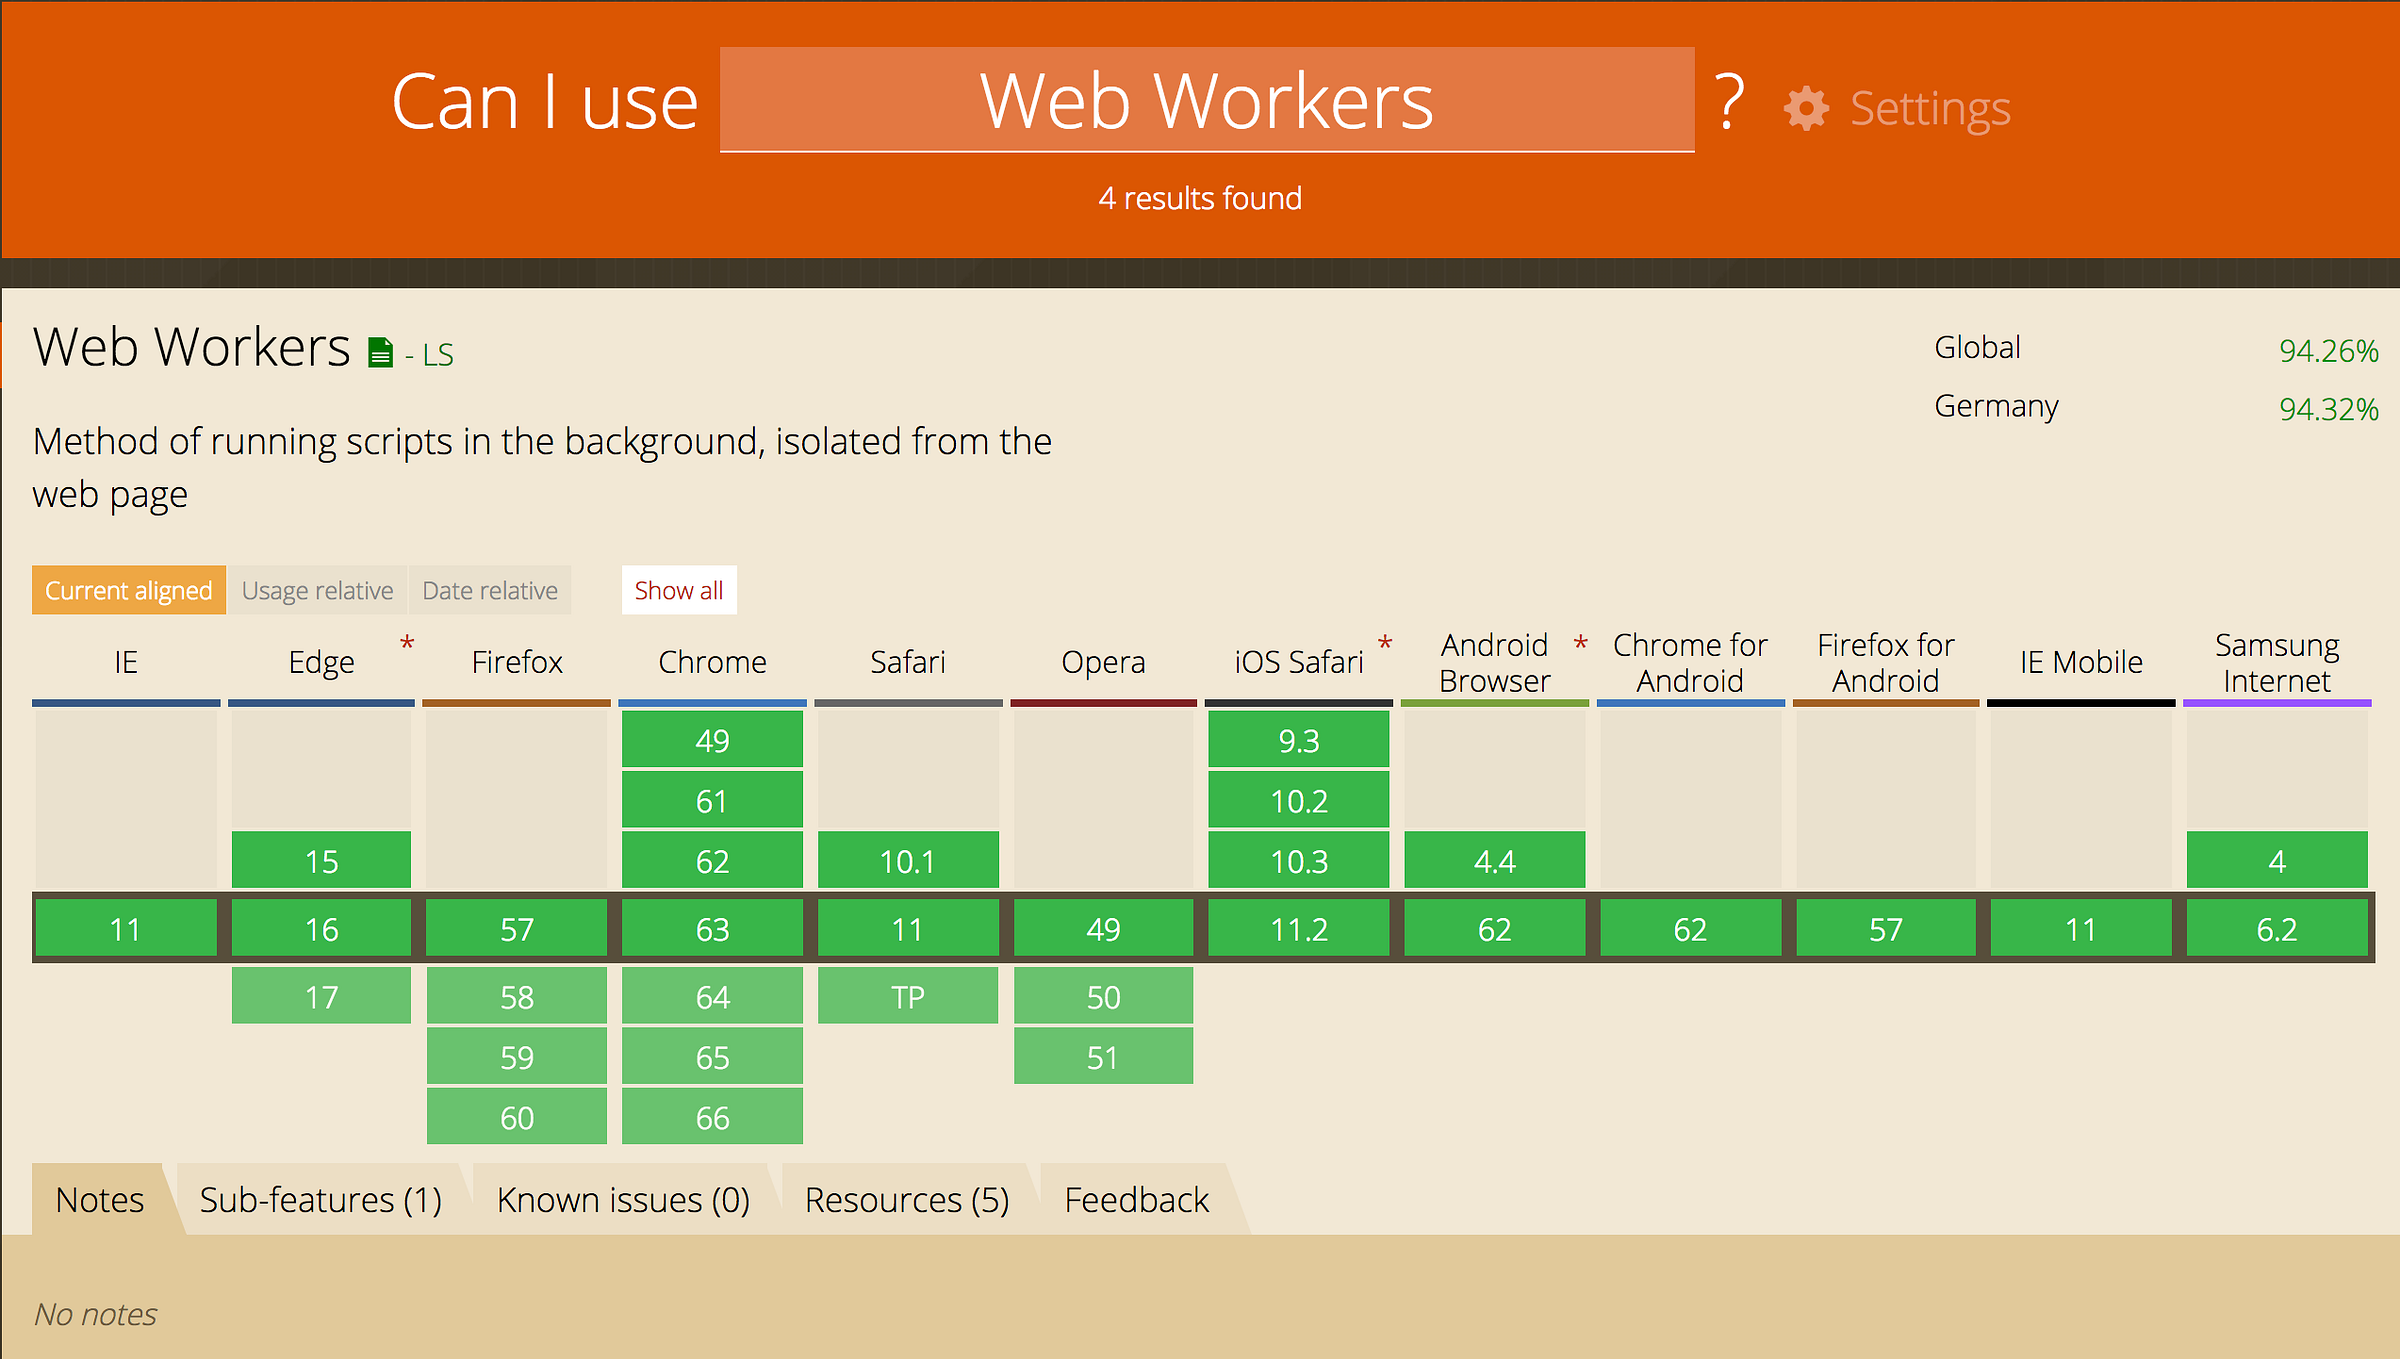Viewport: 2400px width, 1359px height.
Task: Click Firefox version 60 cell
Action: 516,1117
